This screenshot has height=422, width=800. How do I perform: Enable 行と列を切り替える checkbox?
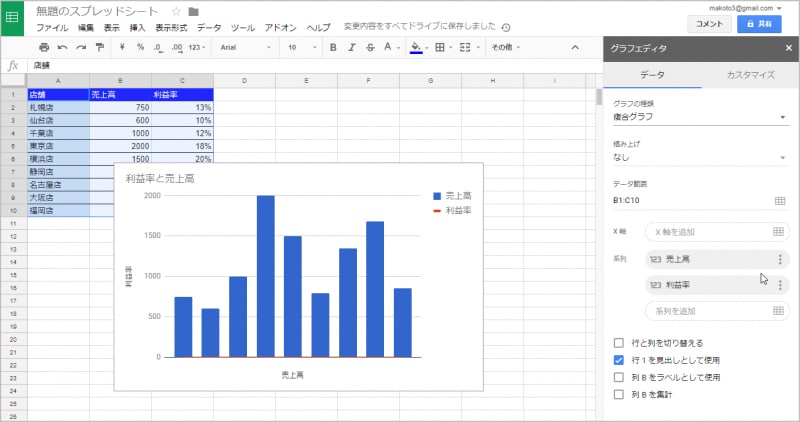(x=619, y=342)
